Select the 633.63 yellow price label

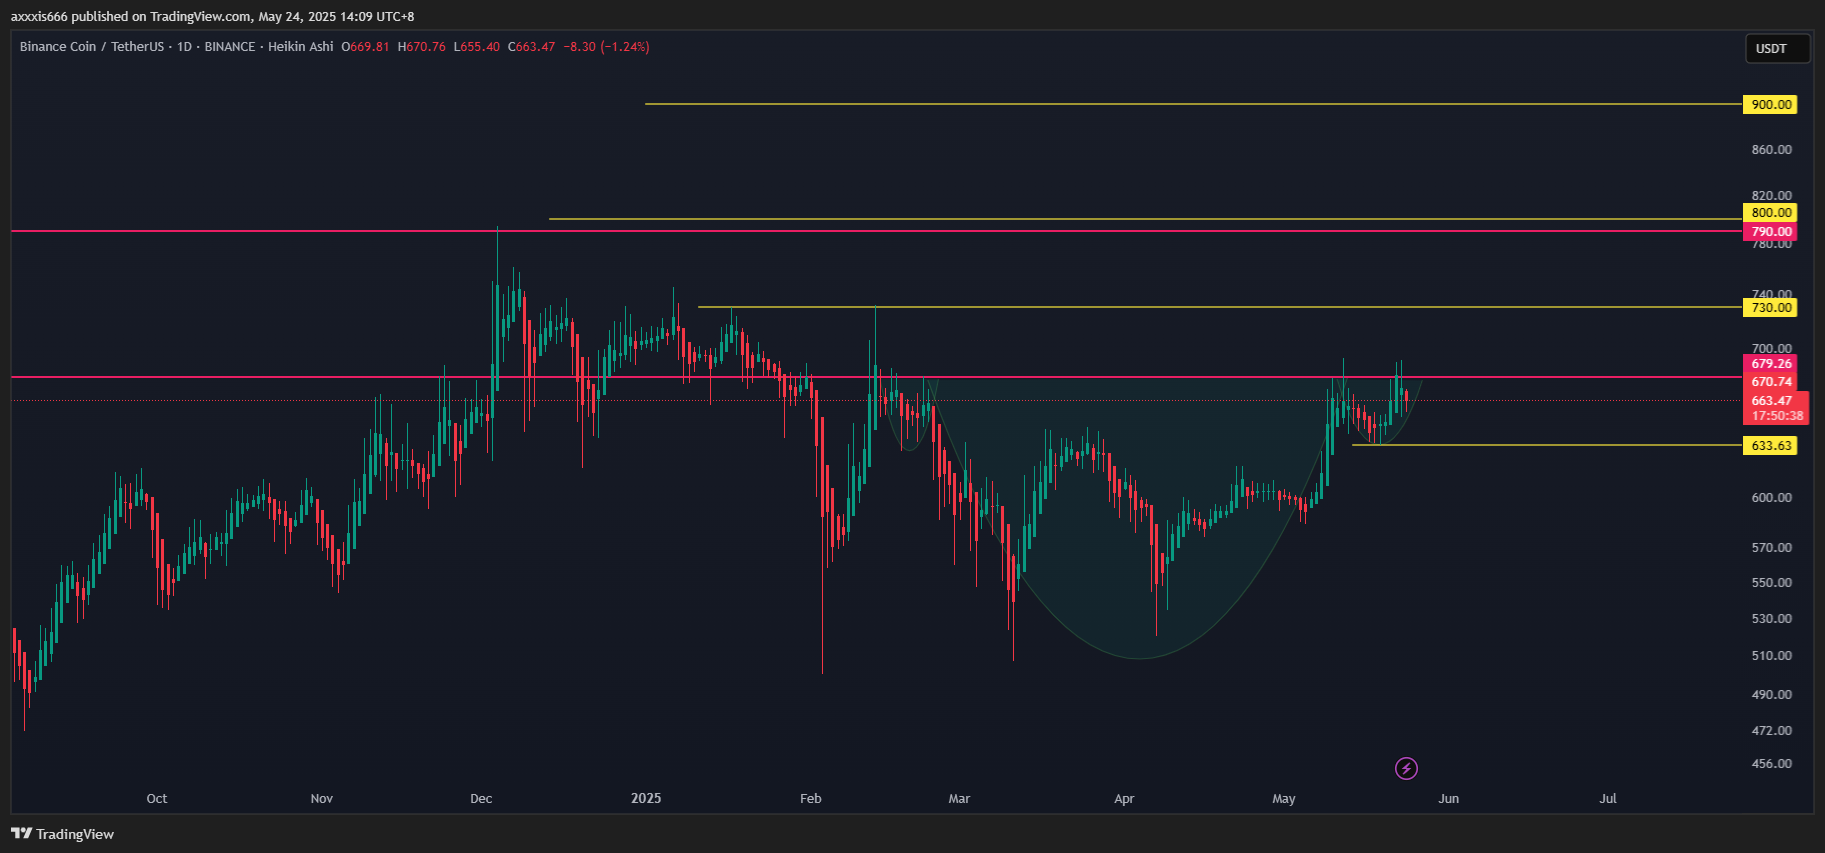[1770, 445]
